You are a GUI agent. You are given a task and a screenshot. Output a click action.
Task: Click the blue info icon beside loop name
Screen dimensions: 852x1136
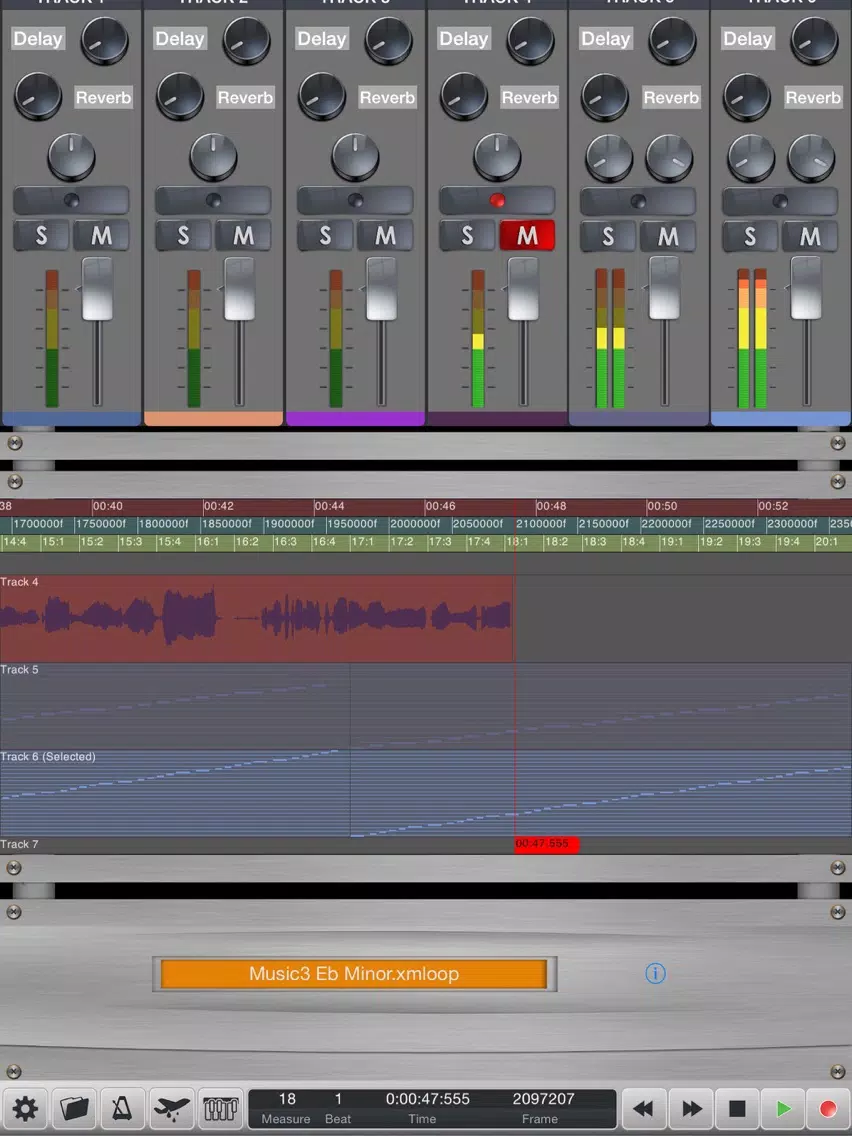[655, 973]
